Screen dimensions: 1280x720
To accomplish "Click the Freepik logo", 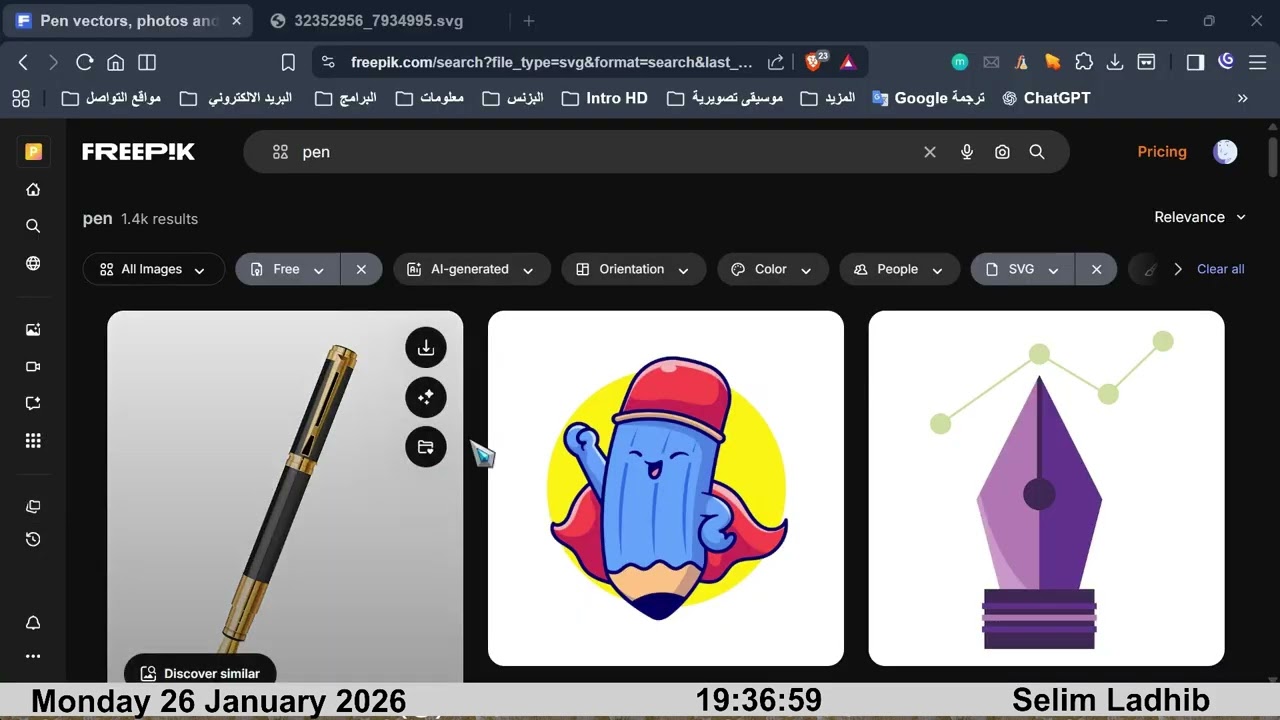I will click(138, 152).
